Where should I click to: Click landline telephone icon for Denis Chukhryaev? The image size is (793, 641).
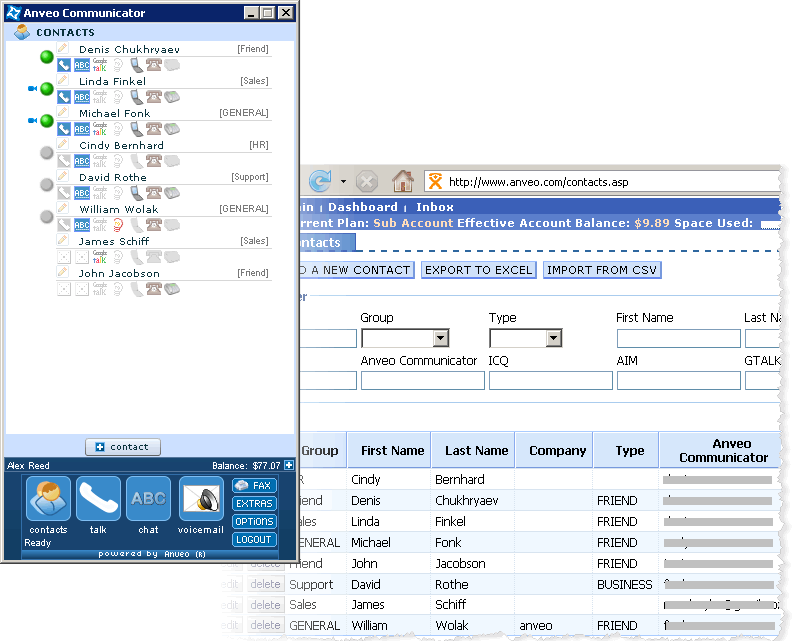click(x=154, y=65)
